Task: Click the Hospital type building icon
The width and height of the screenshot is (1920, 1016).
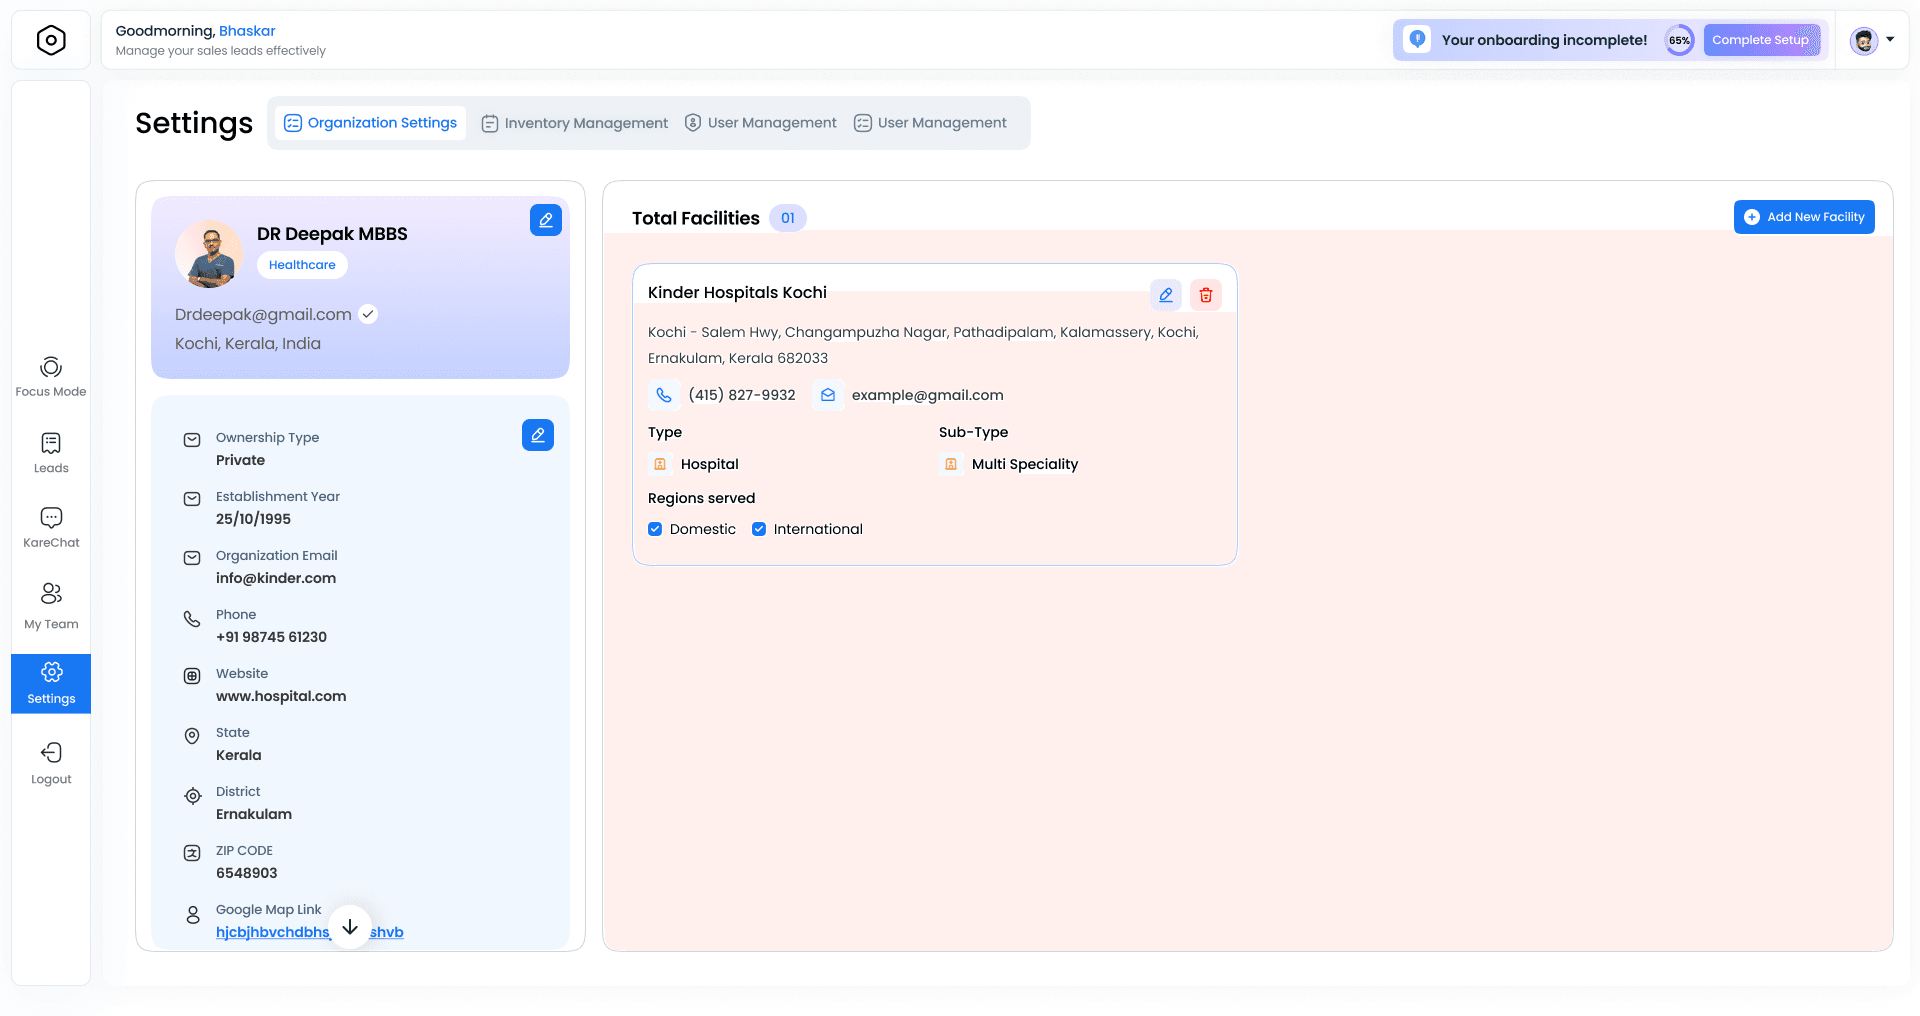Action: (660, 464)
